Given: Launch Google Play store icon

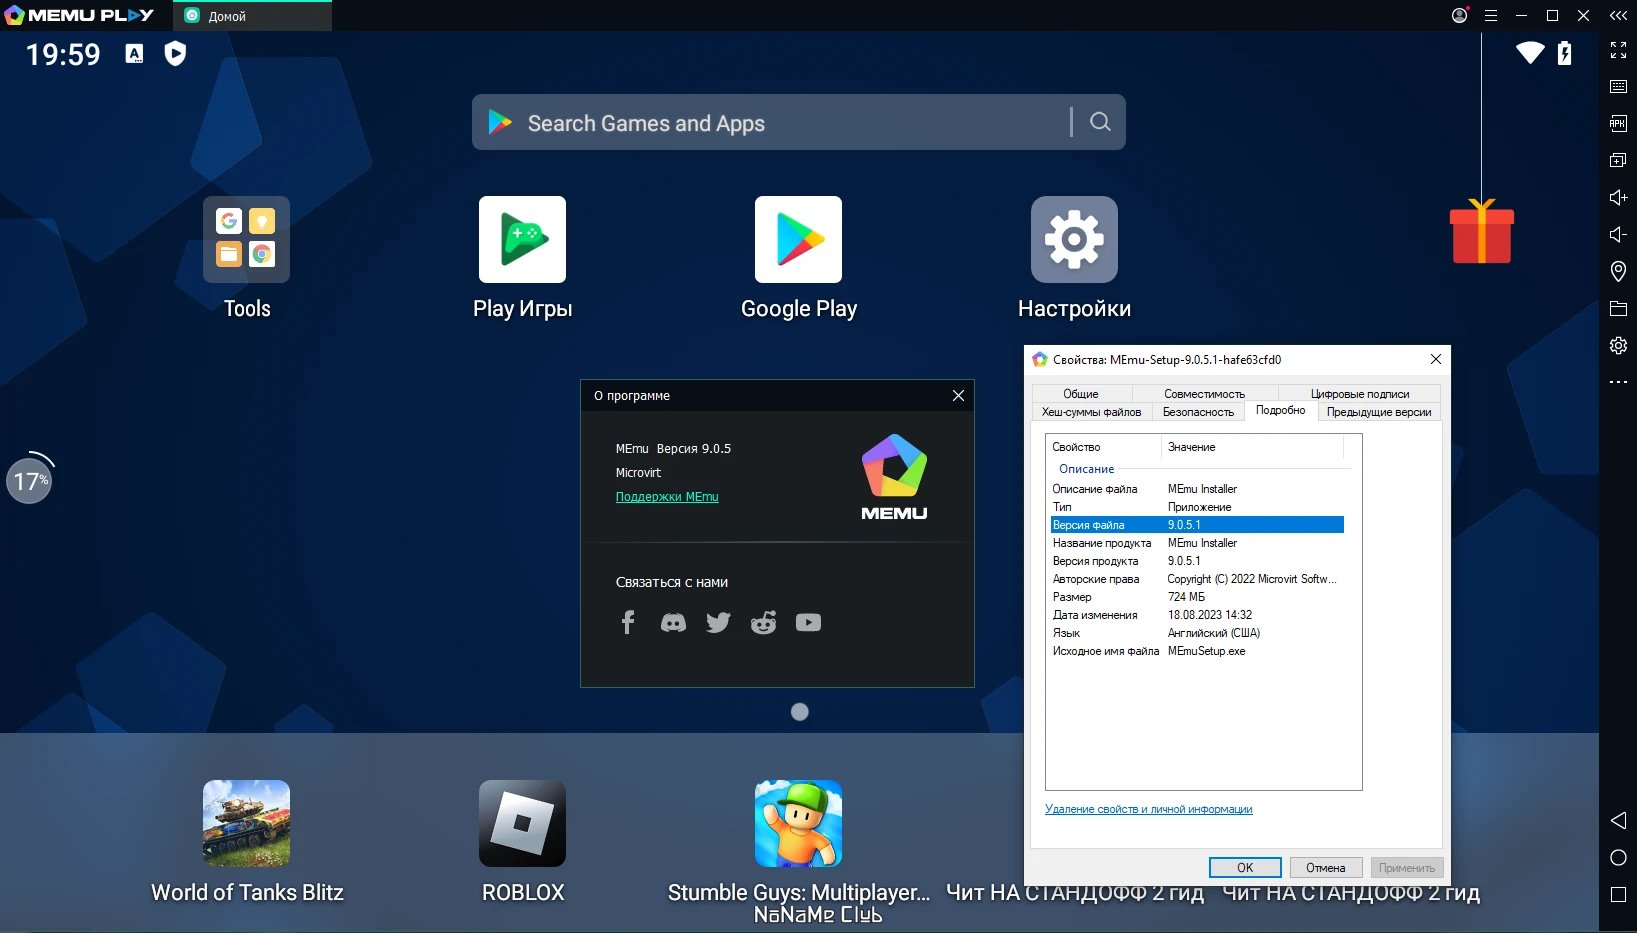Looking at the screenshot, I should point(798,240).
